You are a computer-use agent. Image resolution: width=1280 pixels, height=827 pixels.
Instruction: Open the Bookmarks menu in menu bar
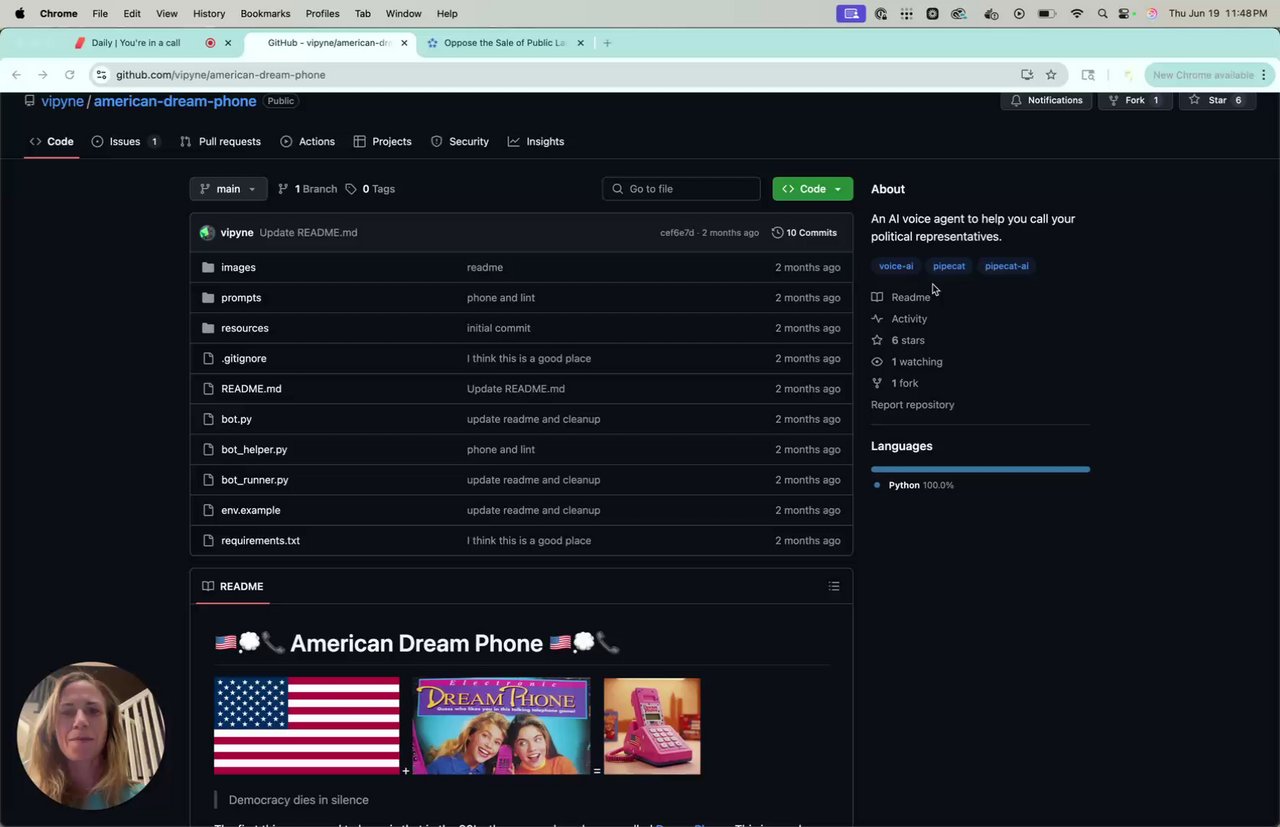coord(265,13)
